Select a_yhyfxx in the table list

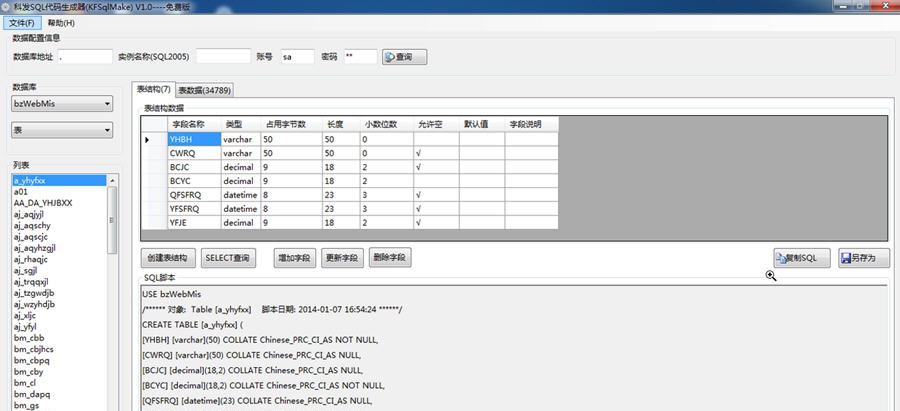59,180
